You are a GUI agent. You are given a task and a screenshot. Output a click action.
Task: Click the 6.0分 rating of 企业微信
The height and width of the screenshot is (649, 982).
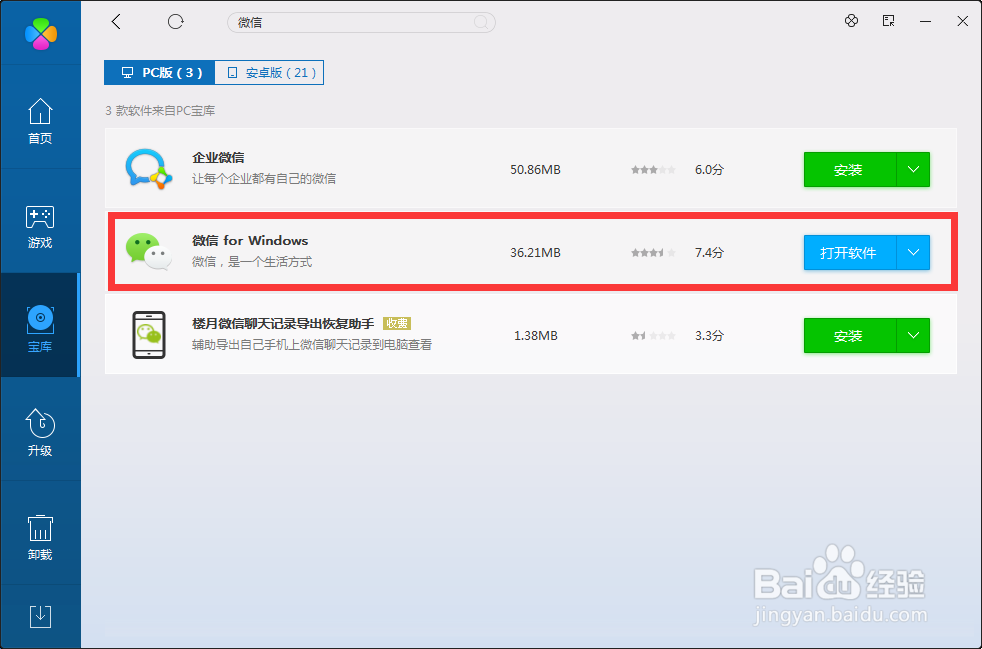pyautogui.click(x=709, y=170)
